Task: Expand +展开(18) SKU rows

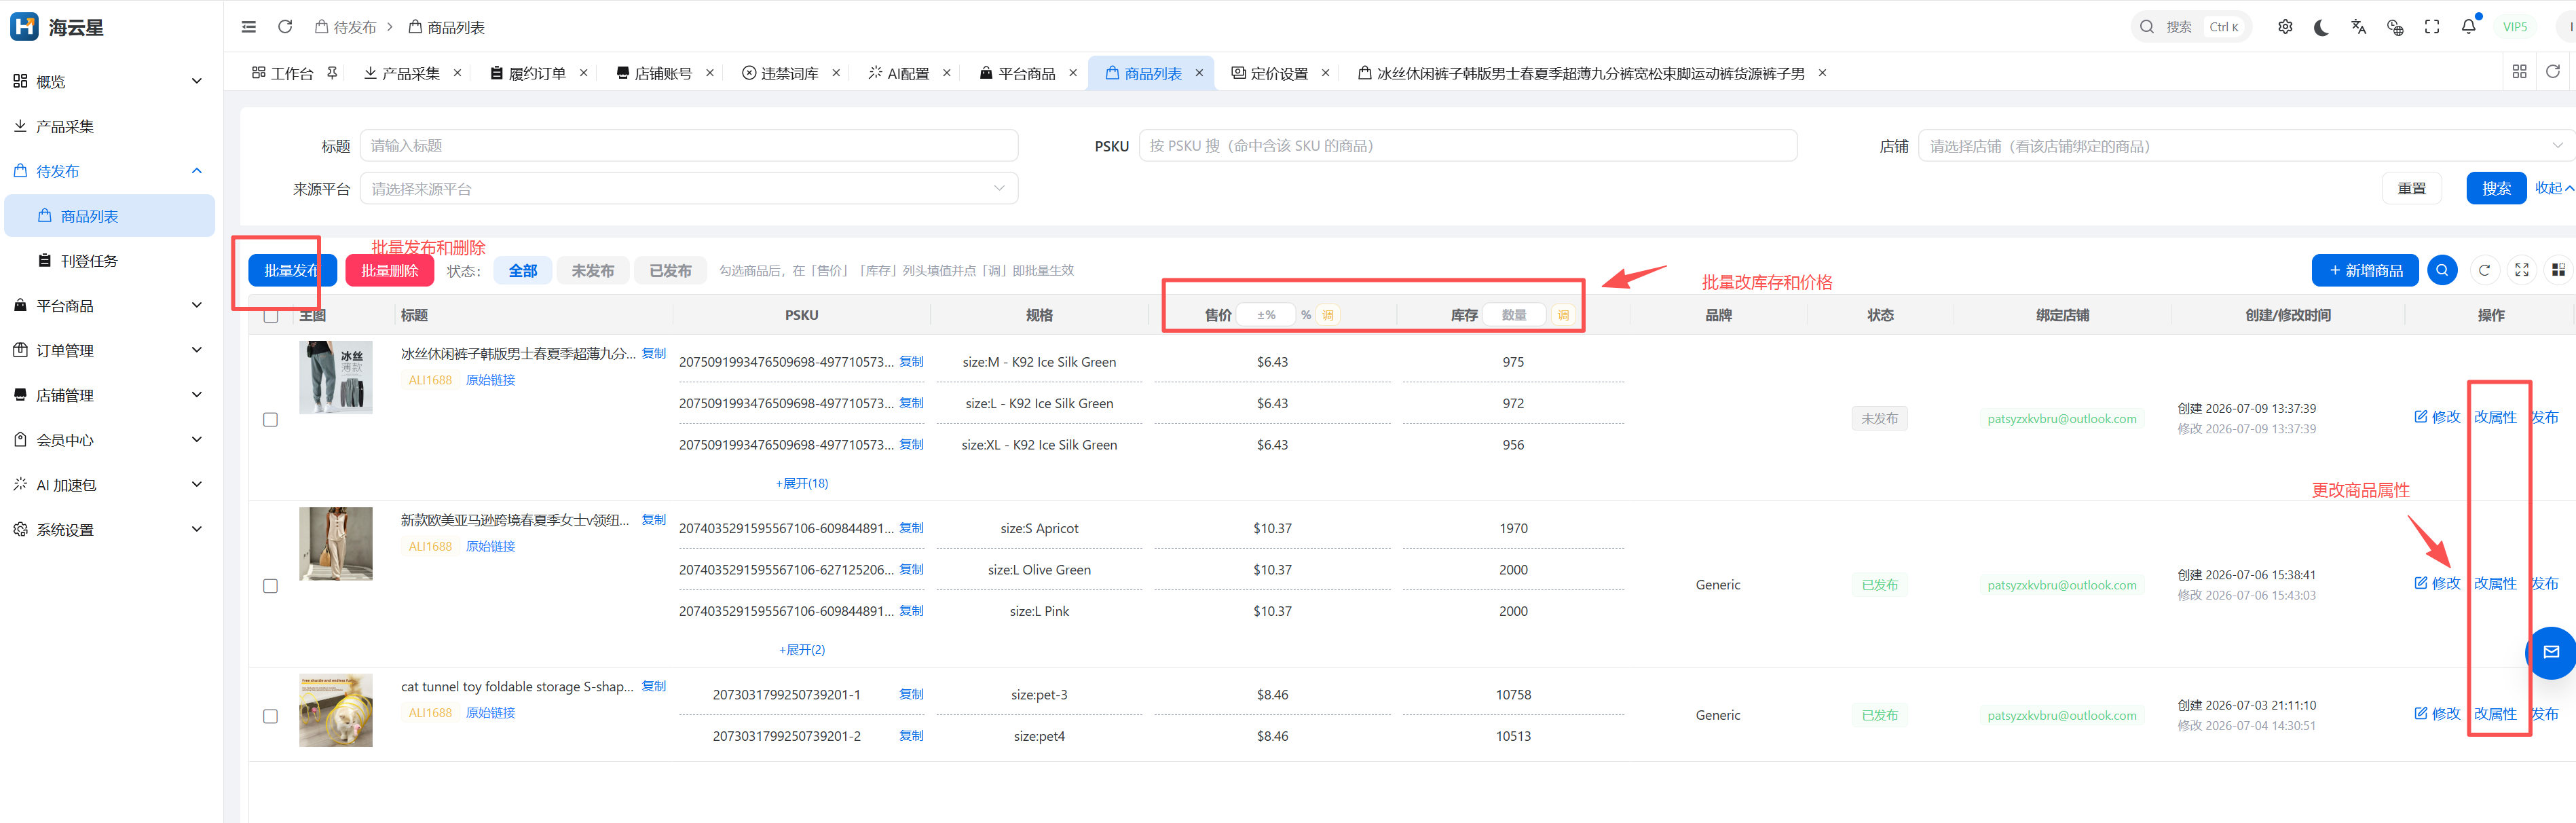Action: 802,484
